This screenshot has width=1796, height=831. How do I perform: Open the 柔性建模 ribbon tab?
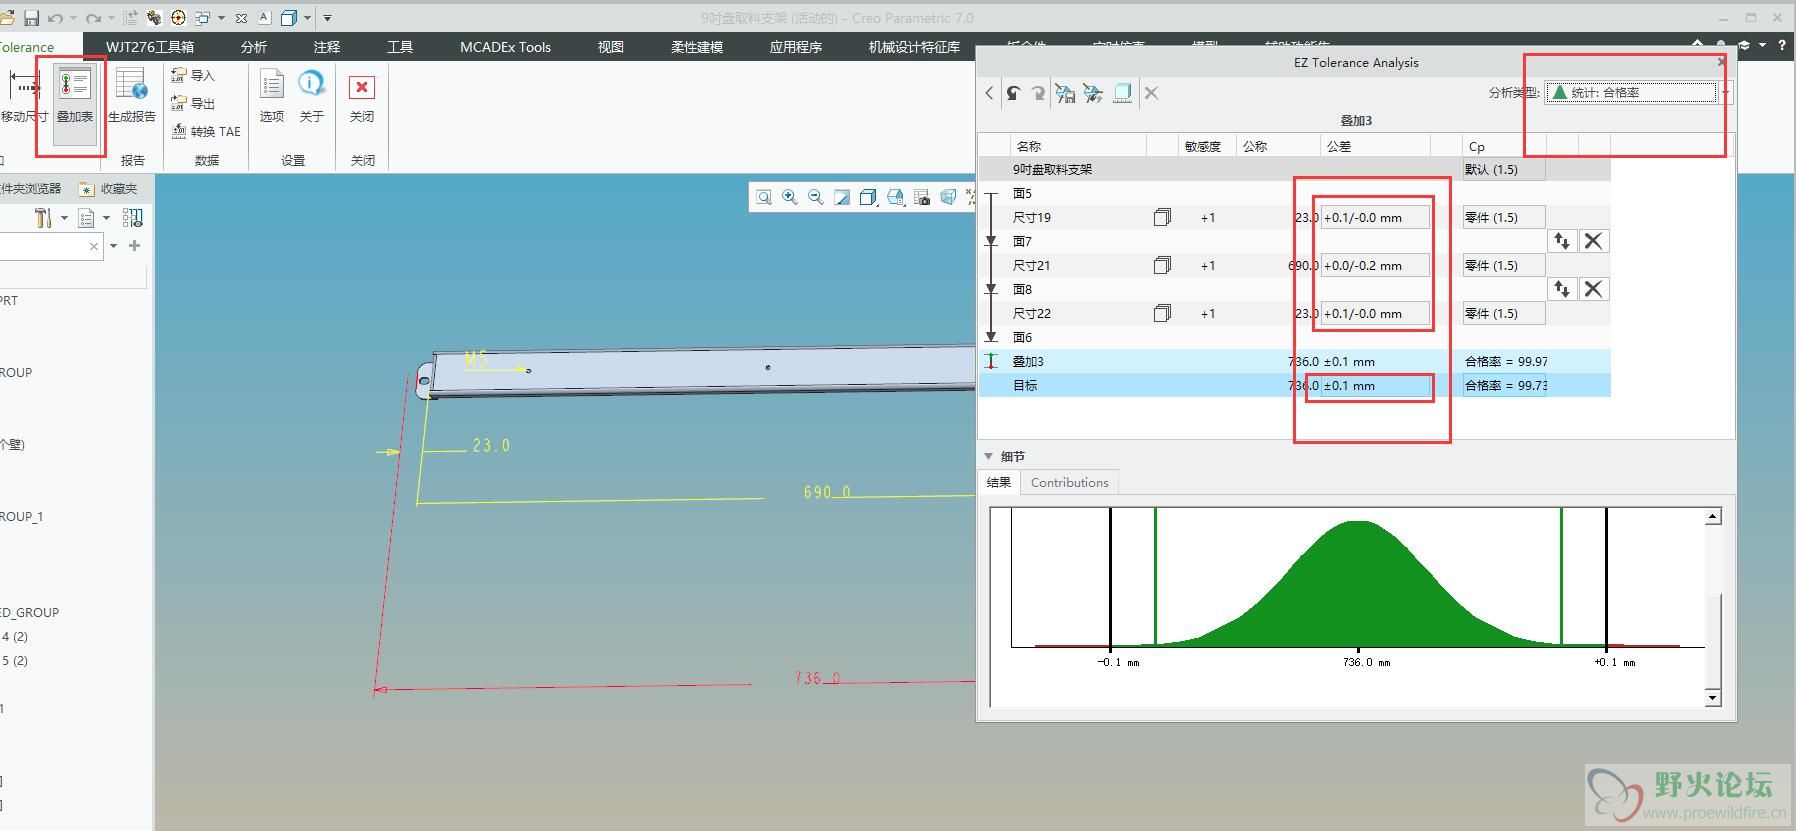pos(697,47)
